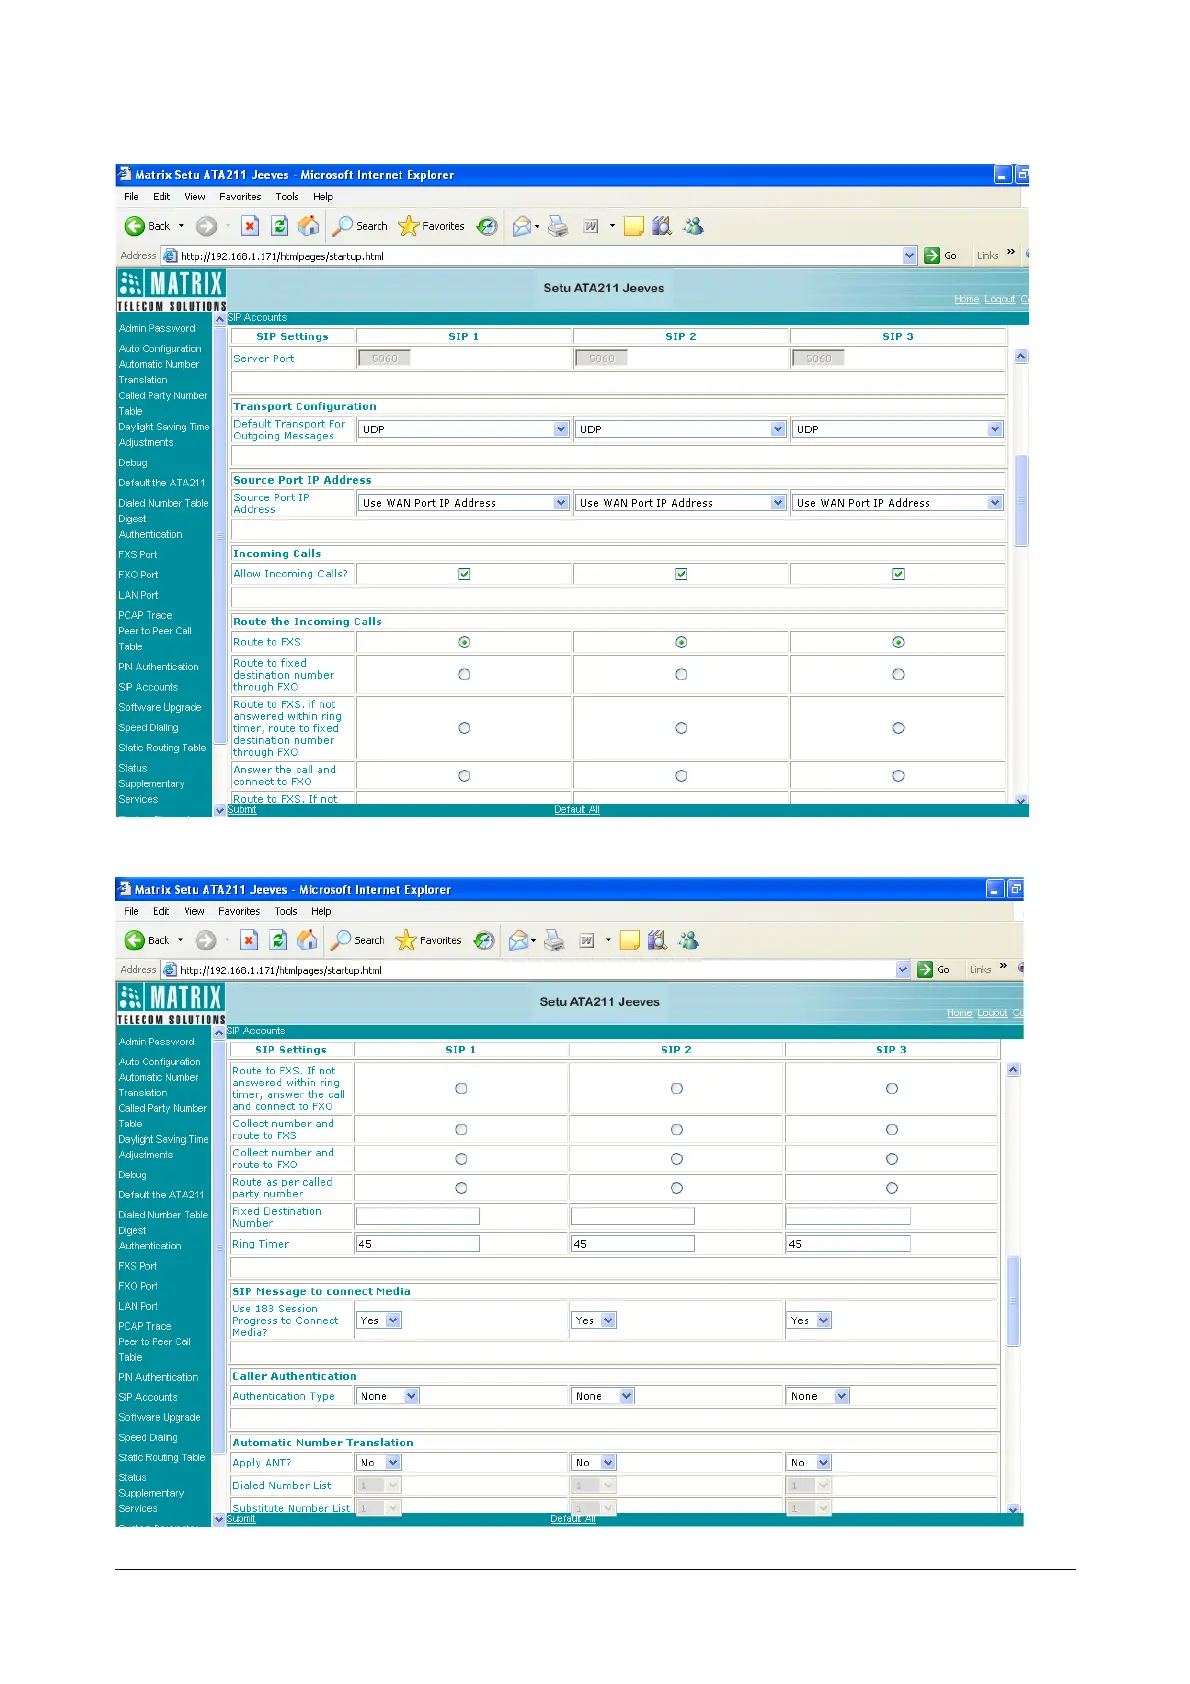The width and height of the screenshot is (1190, 1684).
Task: Open Search in Caller Authentication window toolbar
Action: (358, 940)
